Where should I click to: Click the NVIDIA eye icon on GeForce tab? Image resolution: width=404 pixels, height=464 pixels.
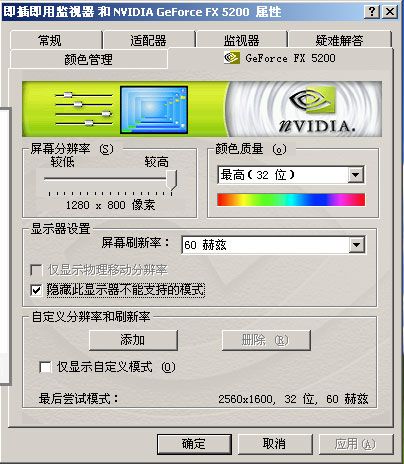coord(231,58)
